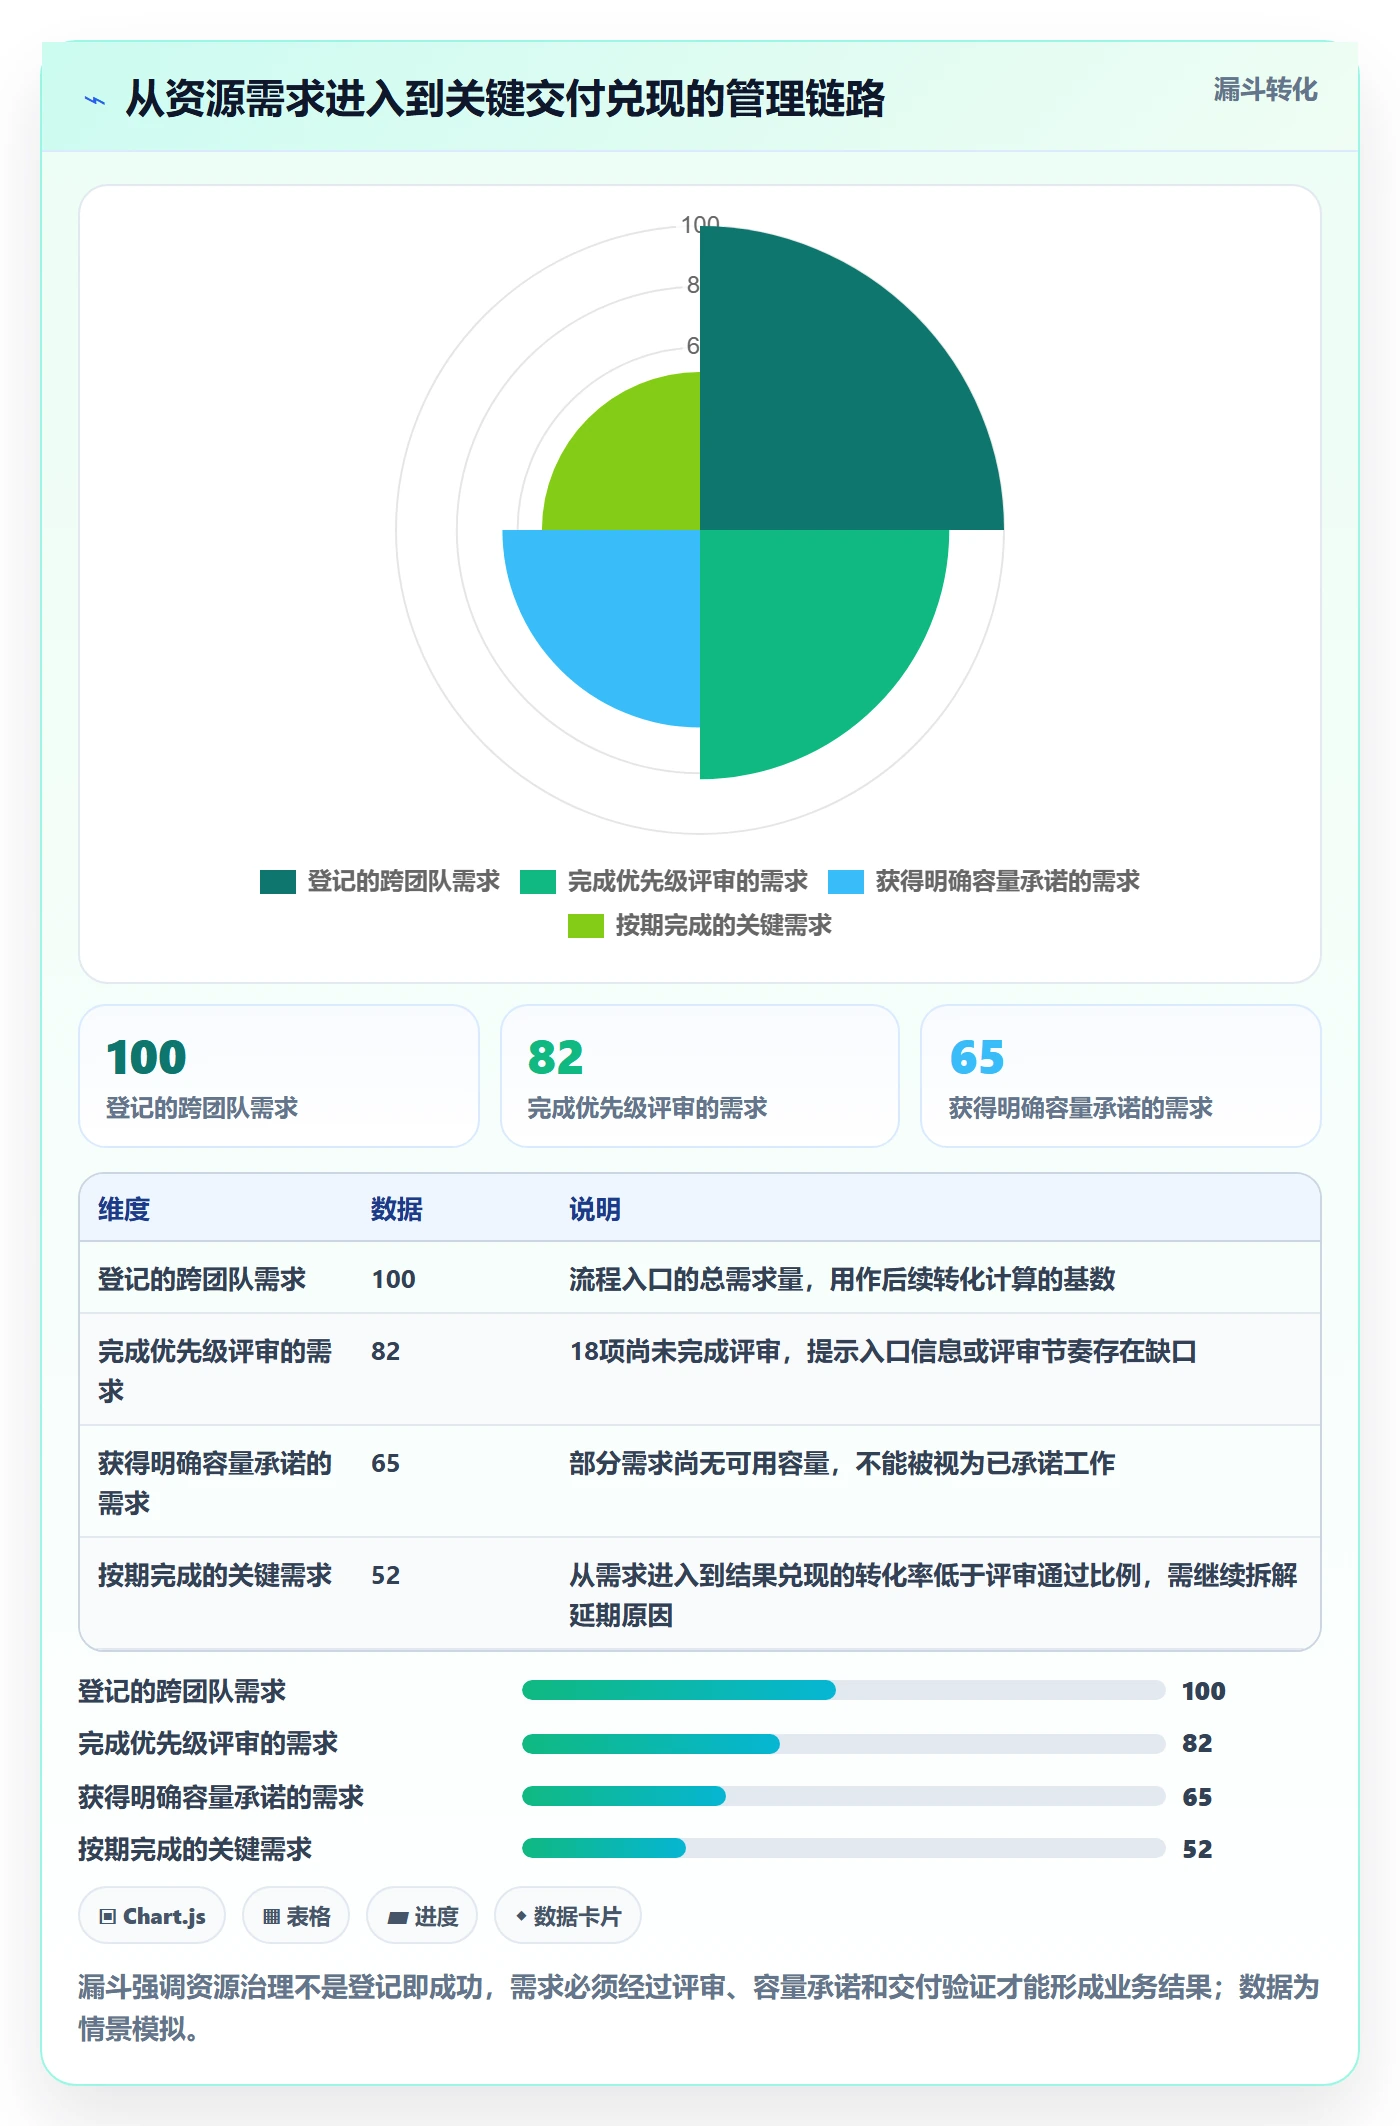The height and width of the screenshot is (2126, 1400).
Task: Click the progress bar for 获得明确容量承诺的需求
Action: (x=843, y=1796)
